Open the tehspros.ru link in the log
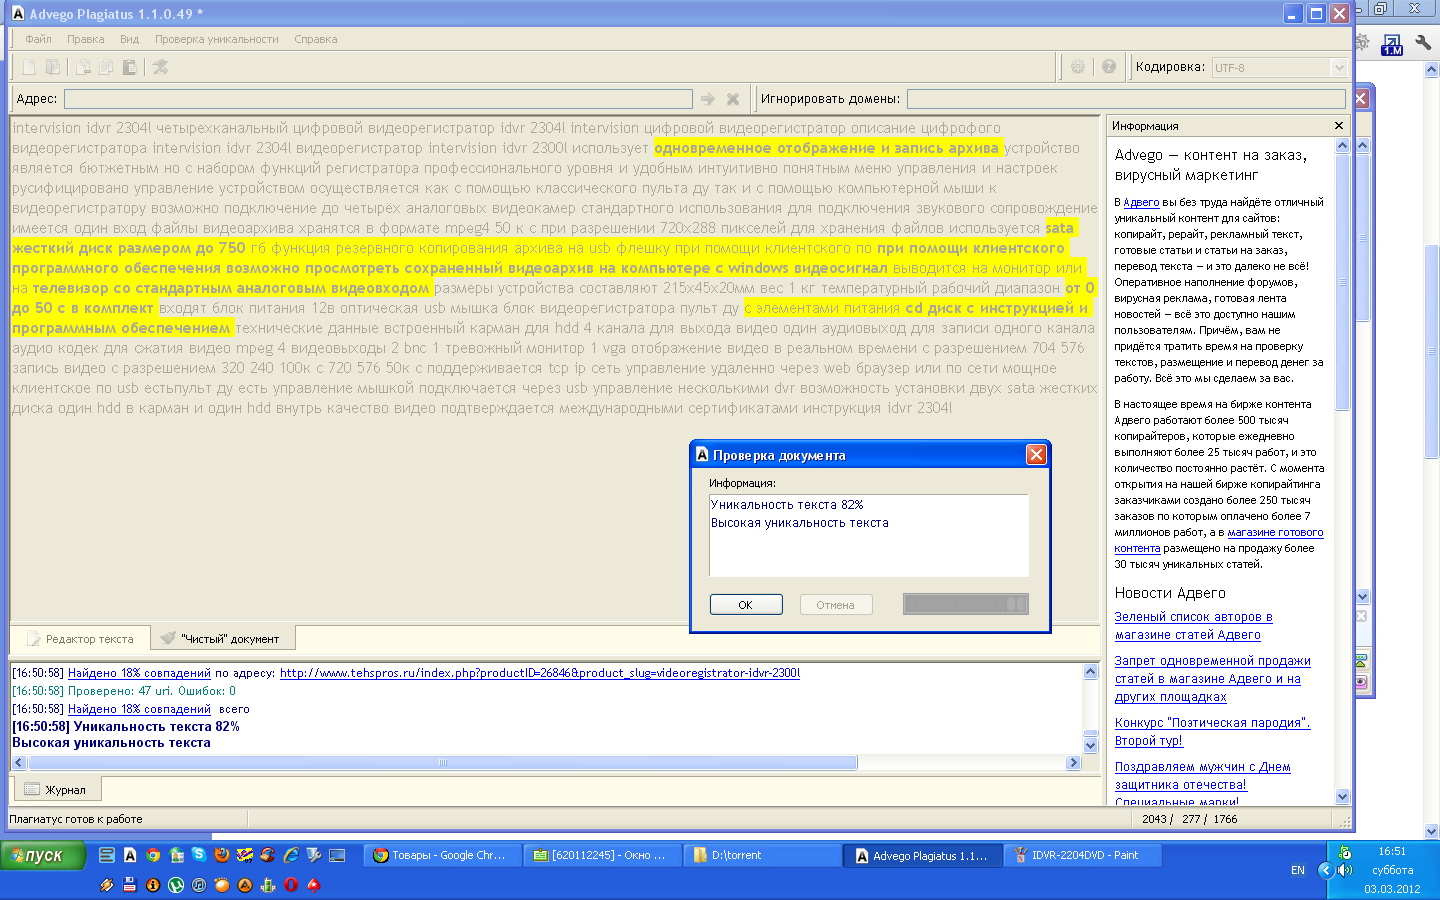Screen dimensions: 1440x900 click(x=540, y=673)
